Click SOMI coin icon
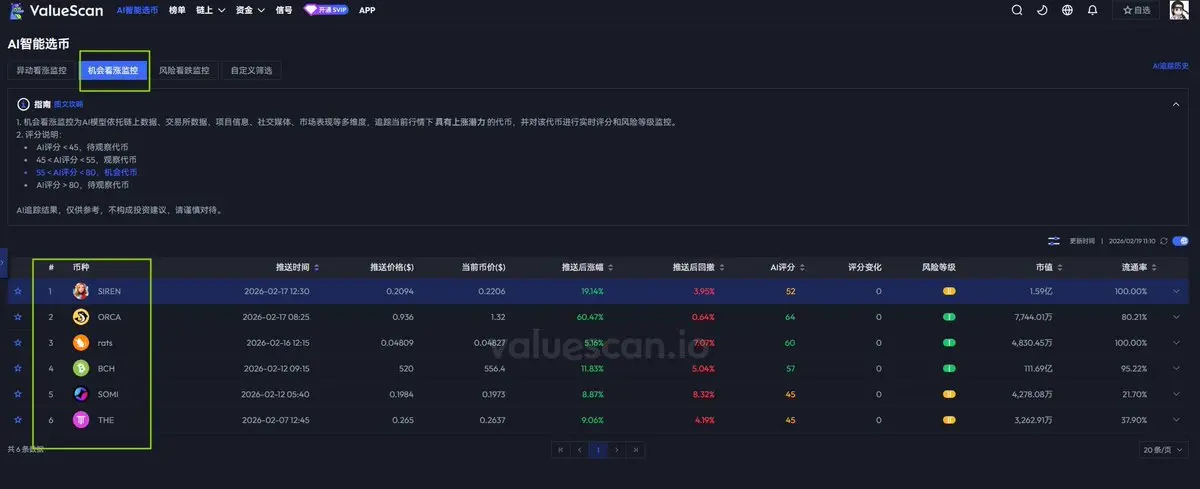The width and height of the screenshot is (1200, 489). tap(81, 394)
